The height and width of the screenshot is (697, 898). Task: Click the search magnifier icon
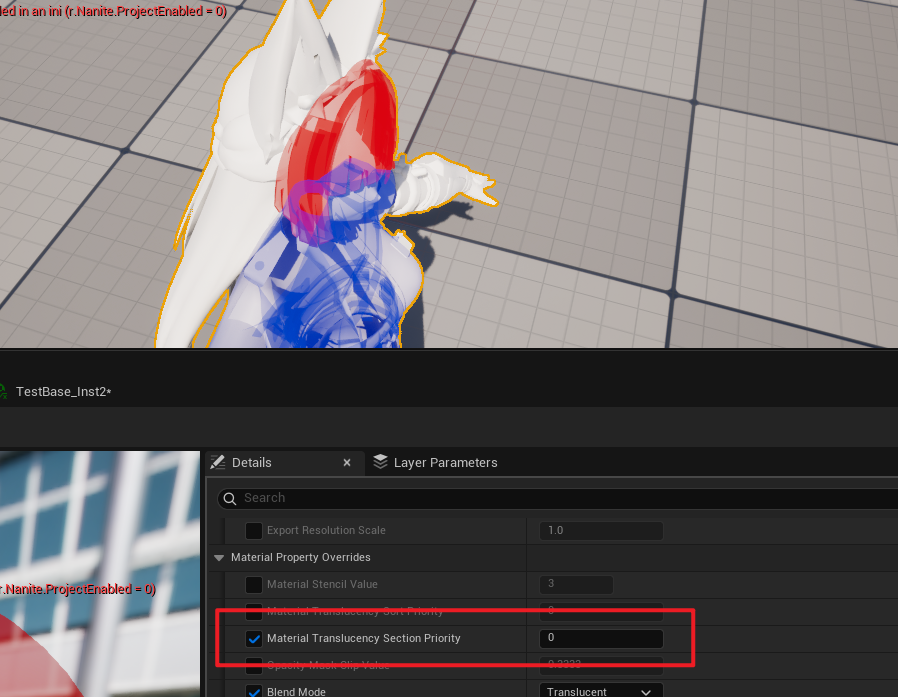(230, 498)
